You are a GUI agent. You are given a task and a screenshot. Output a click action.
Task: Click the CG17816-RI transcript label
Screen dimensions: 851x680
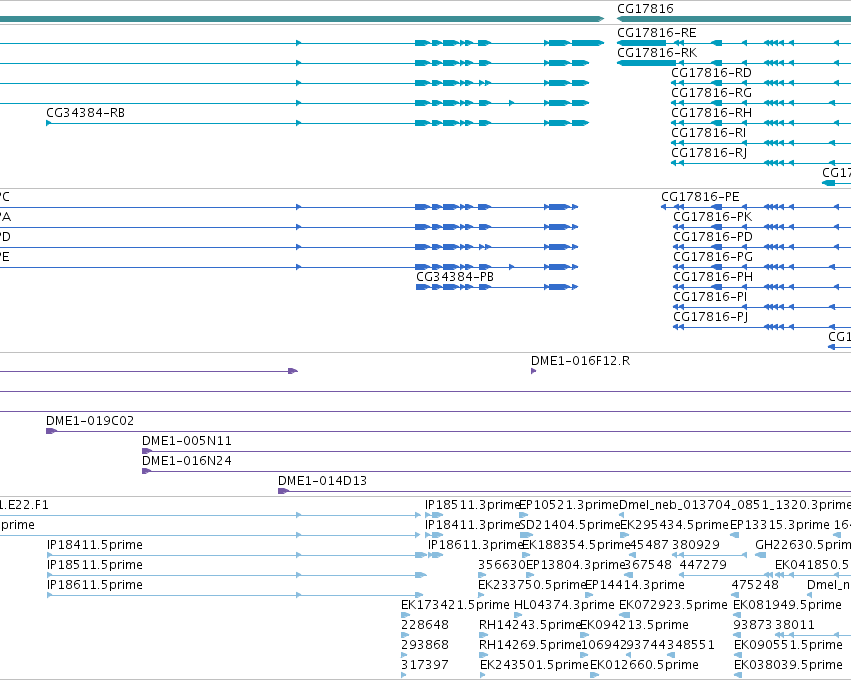[709, 133]
